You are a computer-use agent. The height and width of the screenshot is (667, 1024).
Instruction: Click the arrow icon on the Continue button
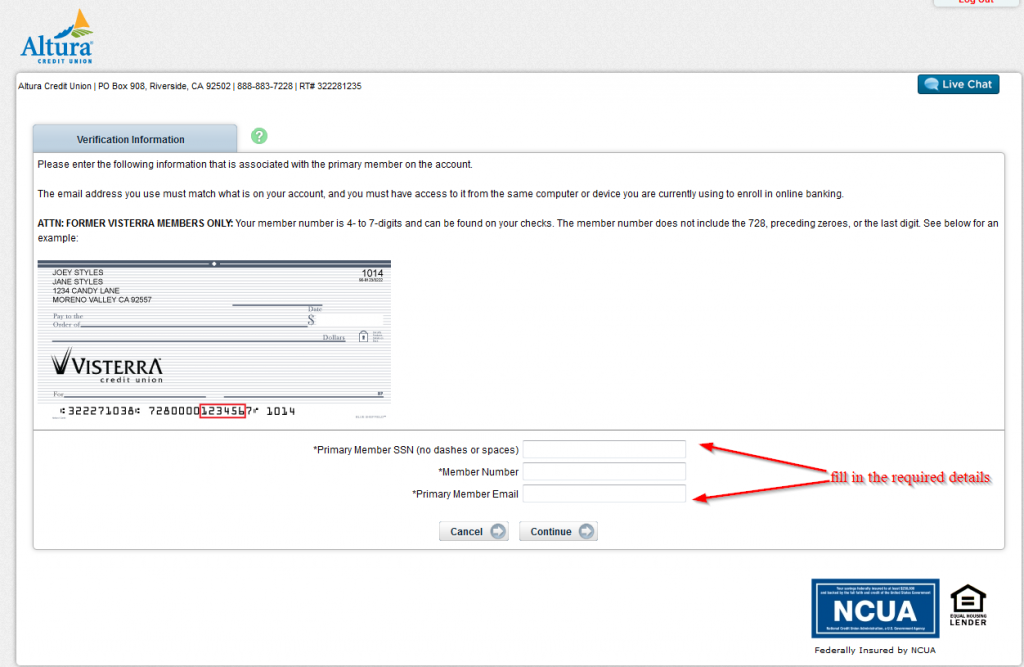586,532
